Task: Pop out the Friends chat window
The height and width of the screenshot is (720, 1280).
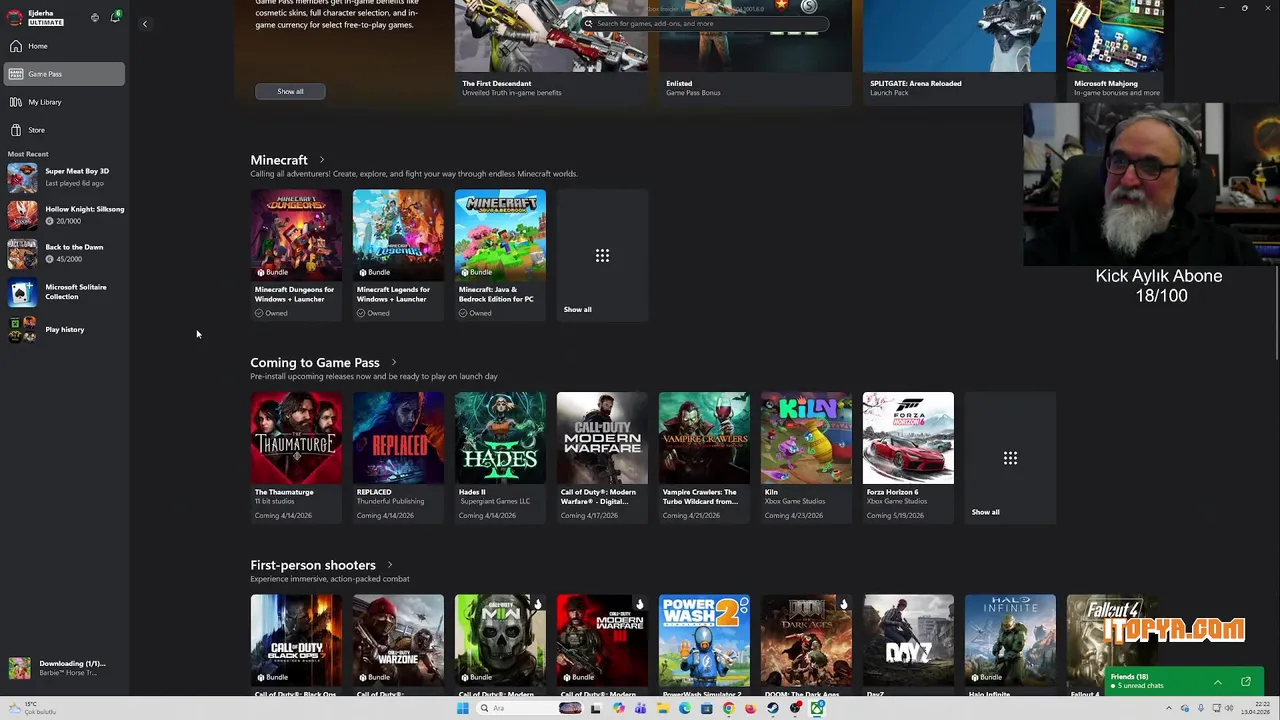Action: 1246,682
